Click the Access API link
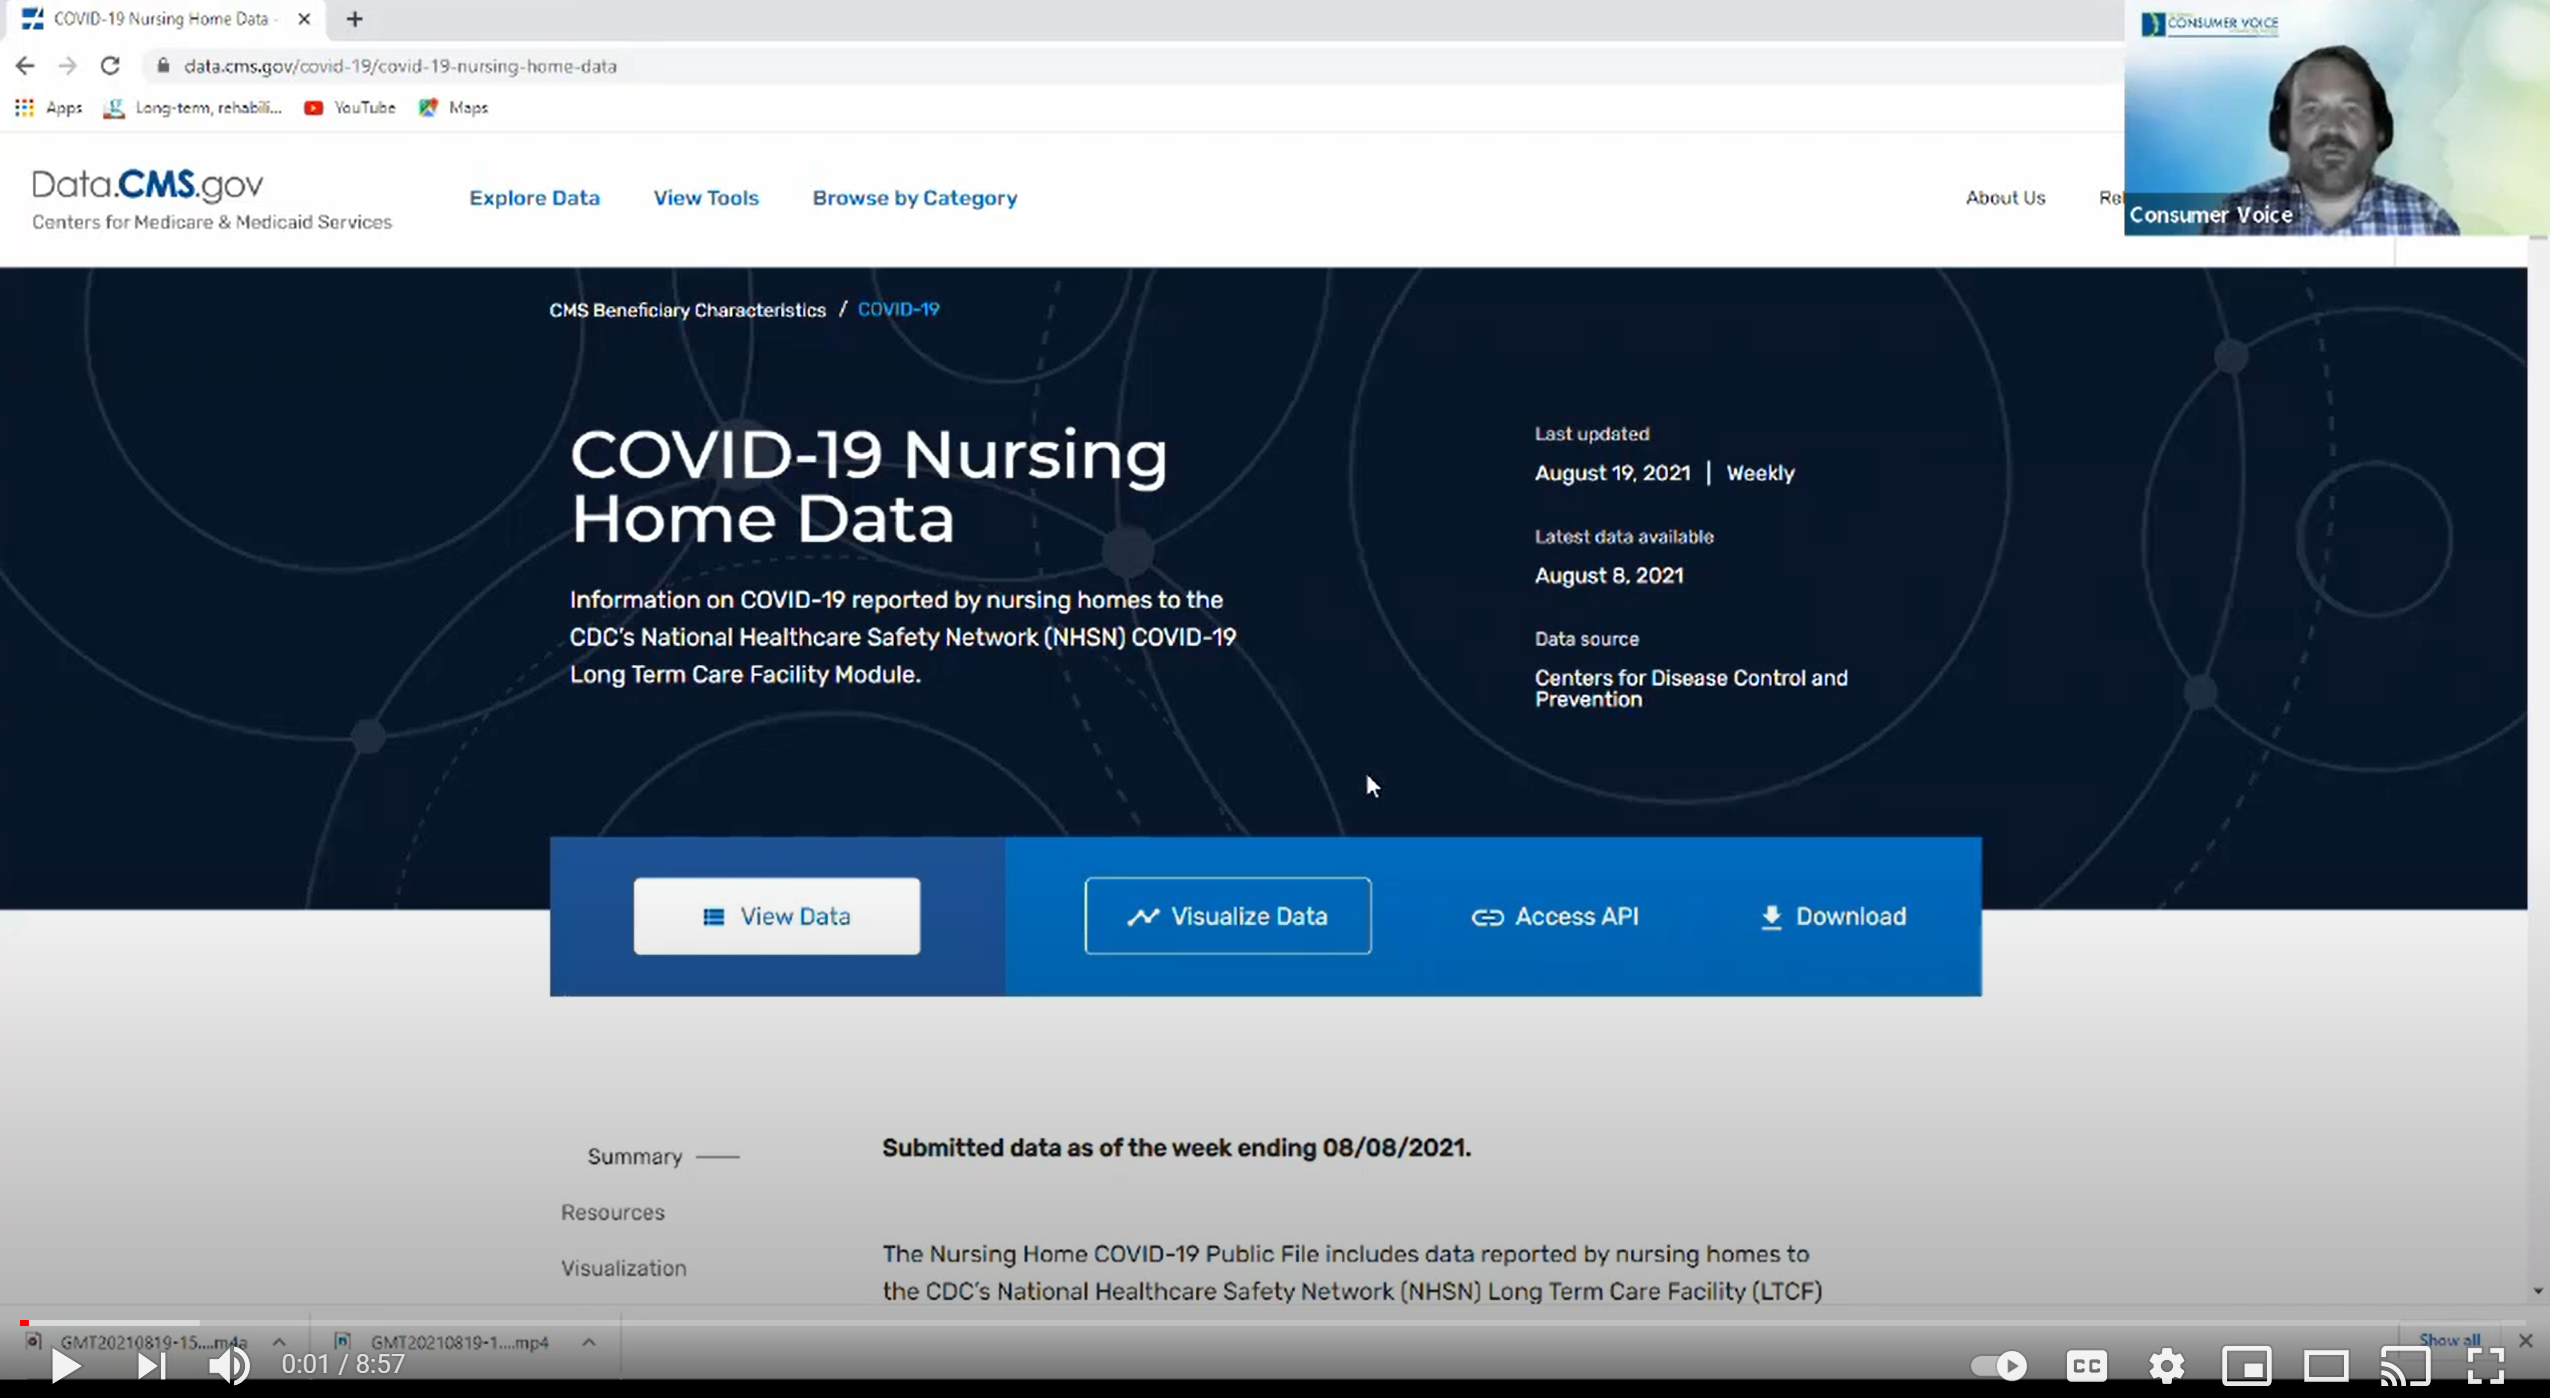The image size is (2550, 1398). [1554, 916]
